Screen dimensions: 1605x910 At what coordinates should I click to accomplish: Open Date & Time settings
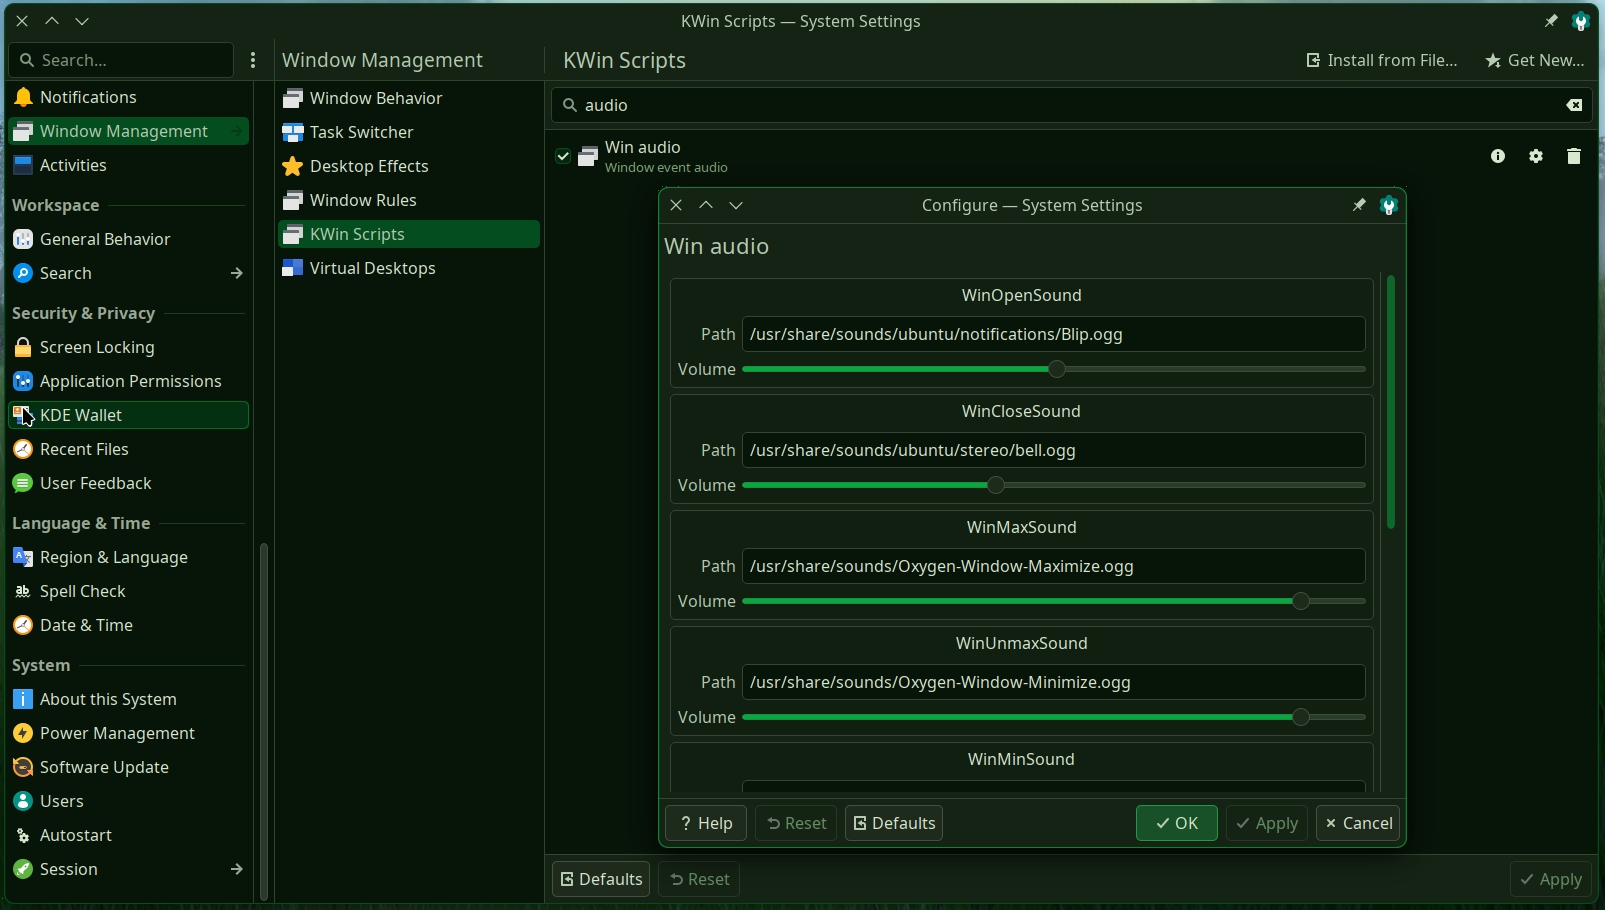128,625
